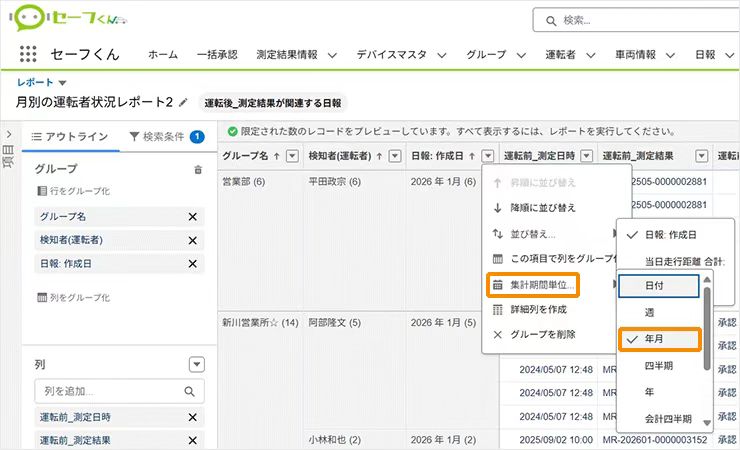The image size is (740, 450).
Task: Click the trash icon beside グループ heading
Action: (198, 169)
